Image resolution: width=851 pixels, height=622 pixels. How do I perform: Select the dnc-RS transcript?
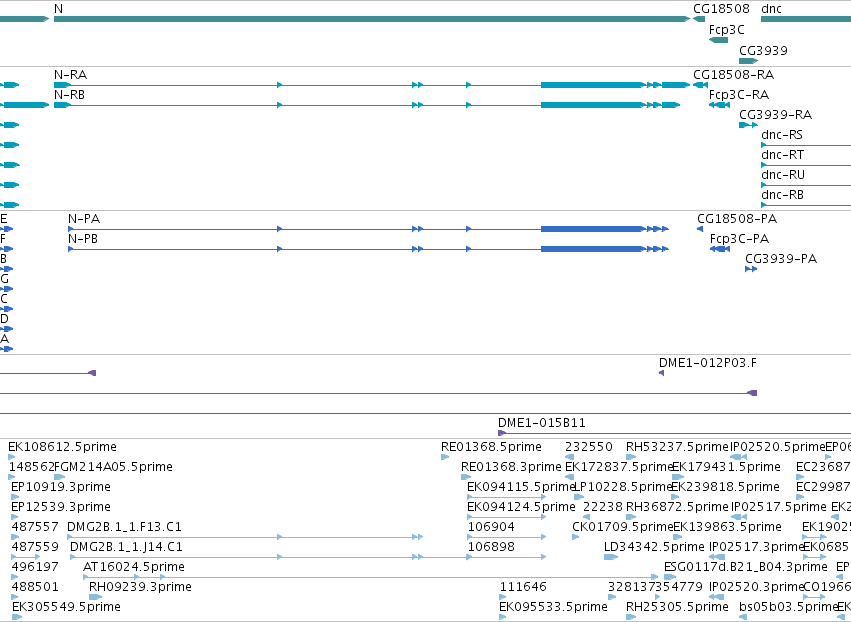click(806, 145)
